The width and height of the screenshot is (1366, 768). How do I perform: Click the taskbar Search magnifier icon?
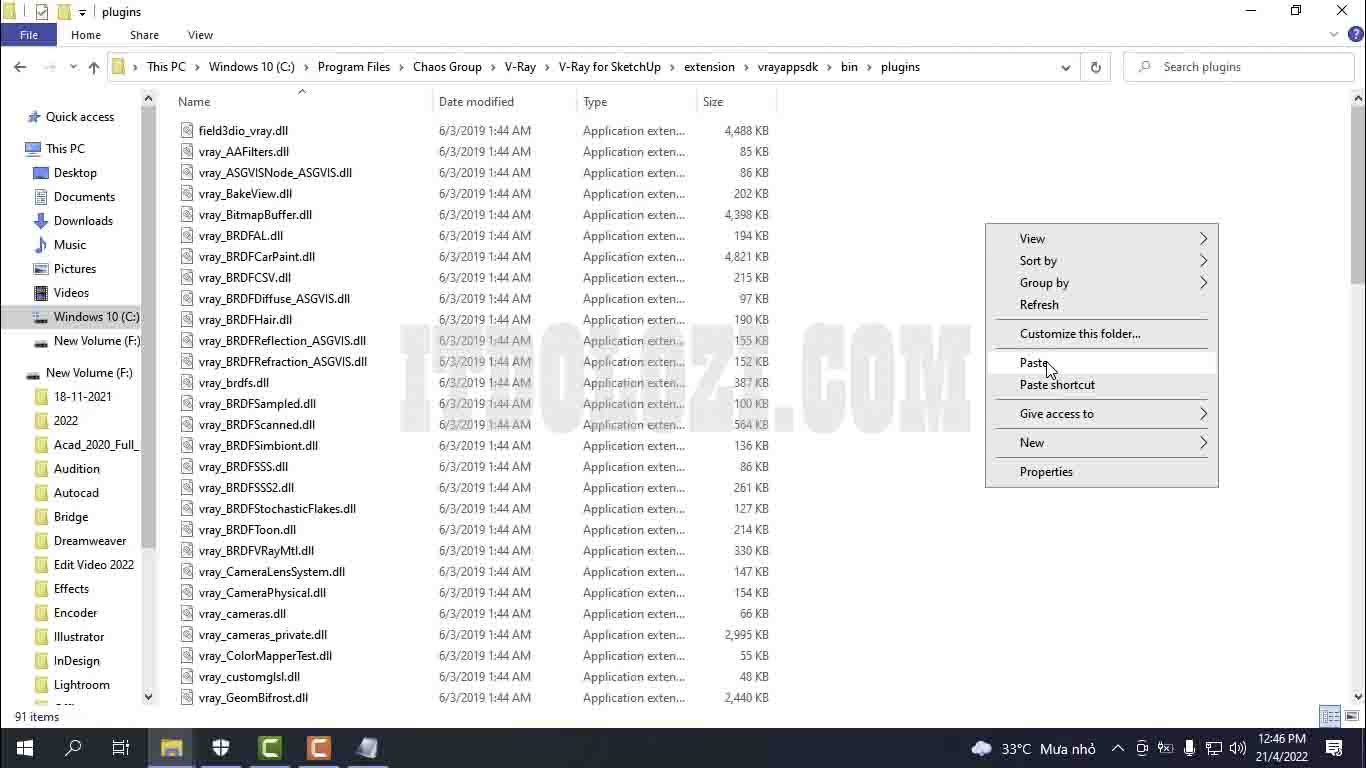pos(73,748)
